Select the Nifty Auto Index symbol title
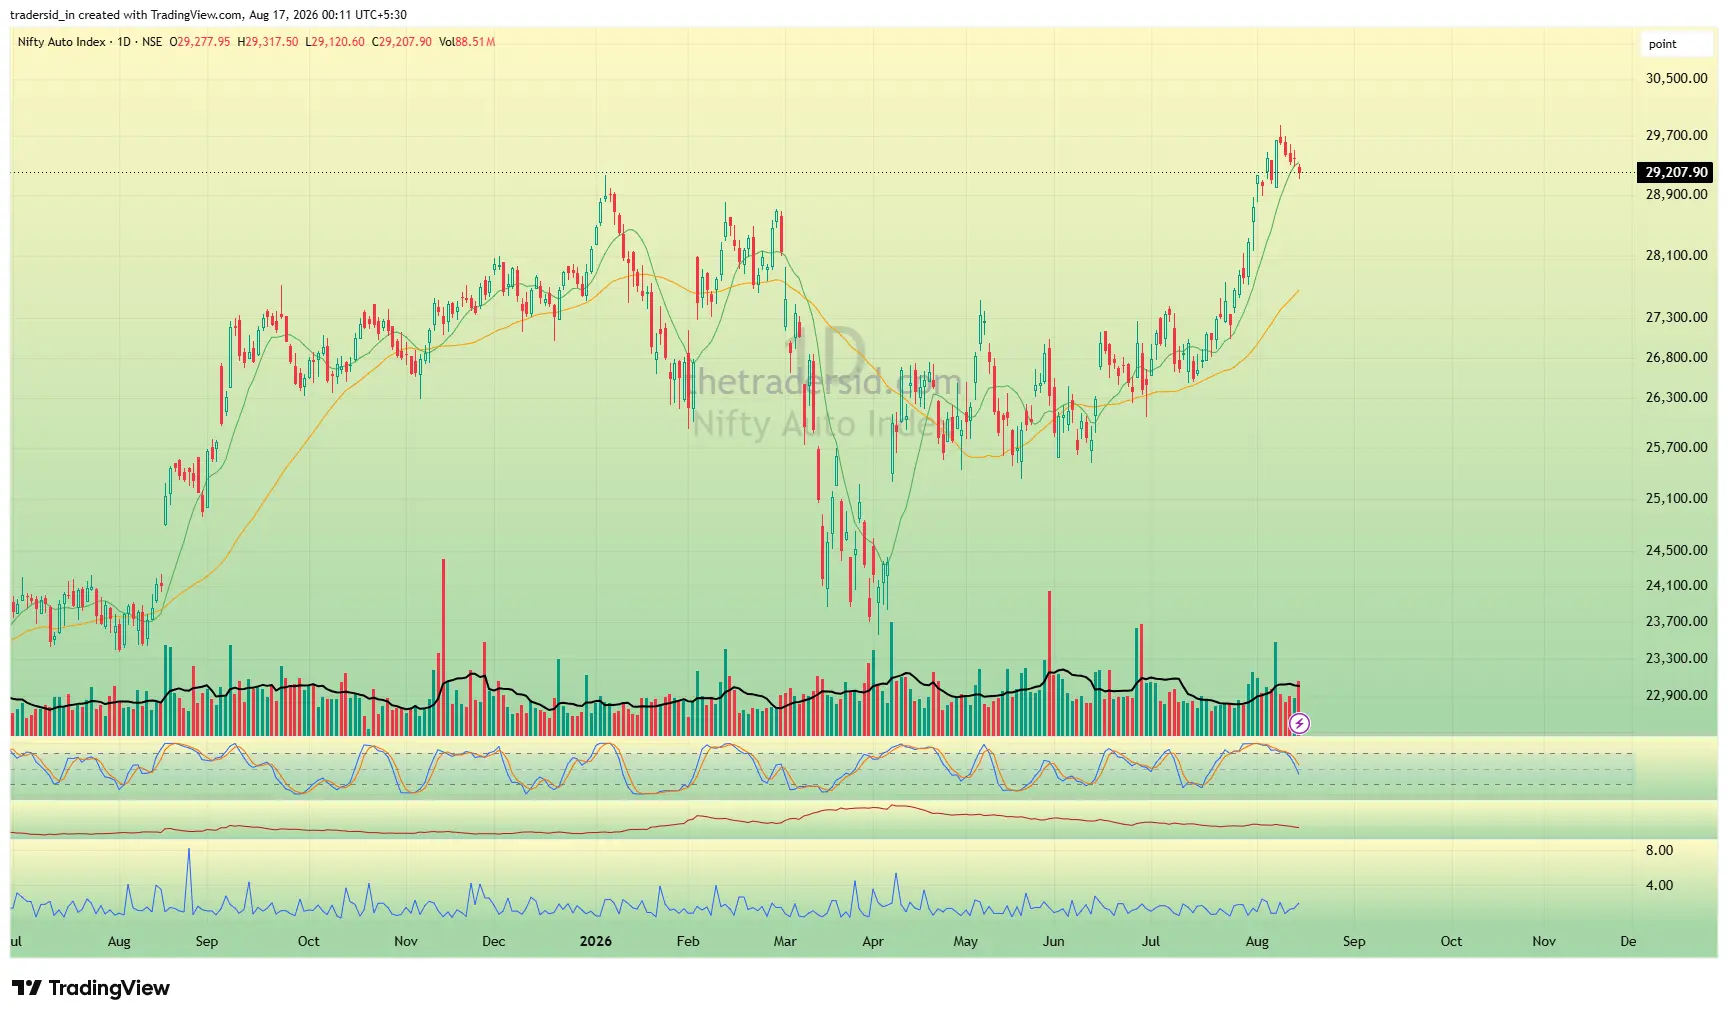The height and width of the screenshot is (1018, 1728). [x=61, y=42]
